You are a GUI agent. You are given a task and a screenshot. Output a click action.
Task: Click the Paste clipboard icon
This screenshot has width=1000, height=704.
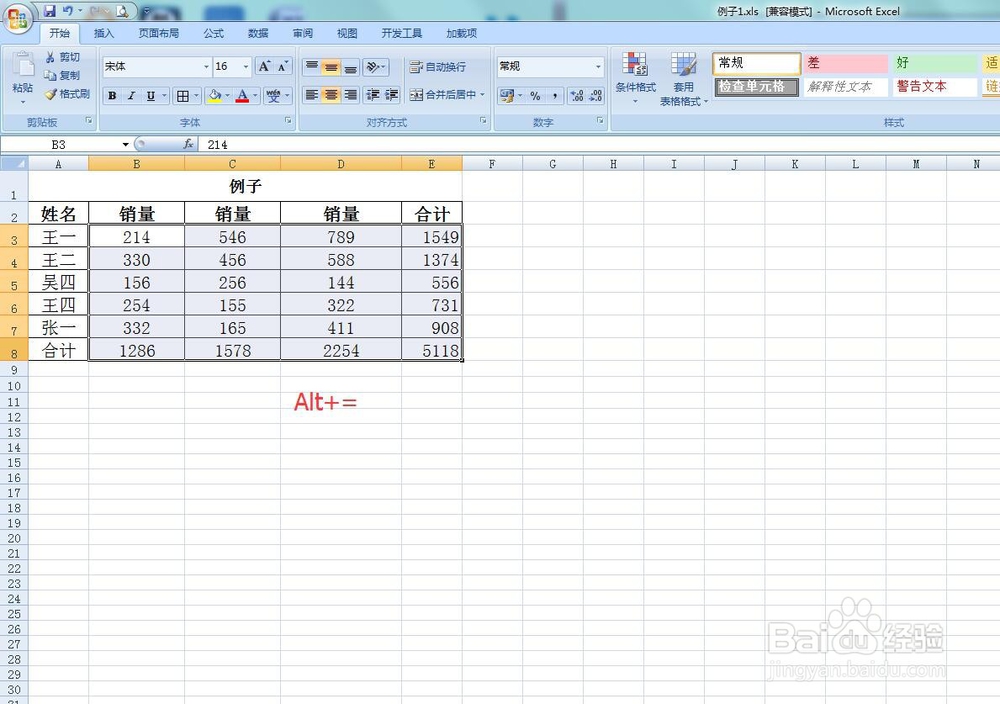[23, 65]
